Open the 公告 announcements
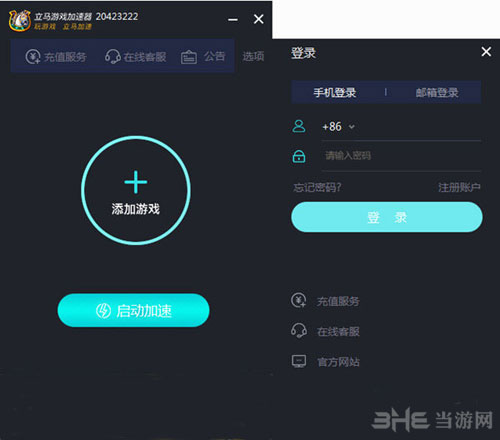The height and width of the screenshot is (440, 500). tap(203, 57)
